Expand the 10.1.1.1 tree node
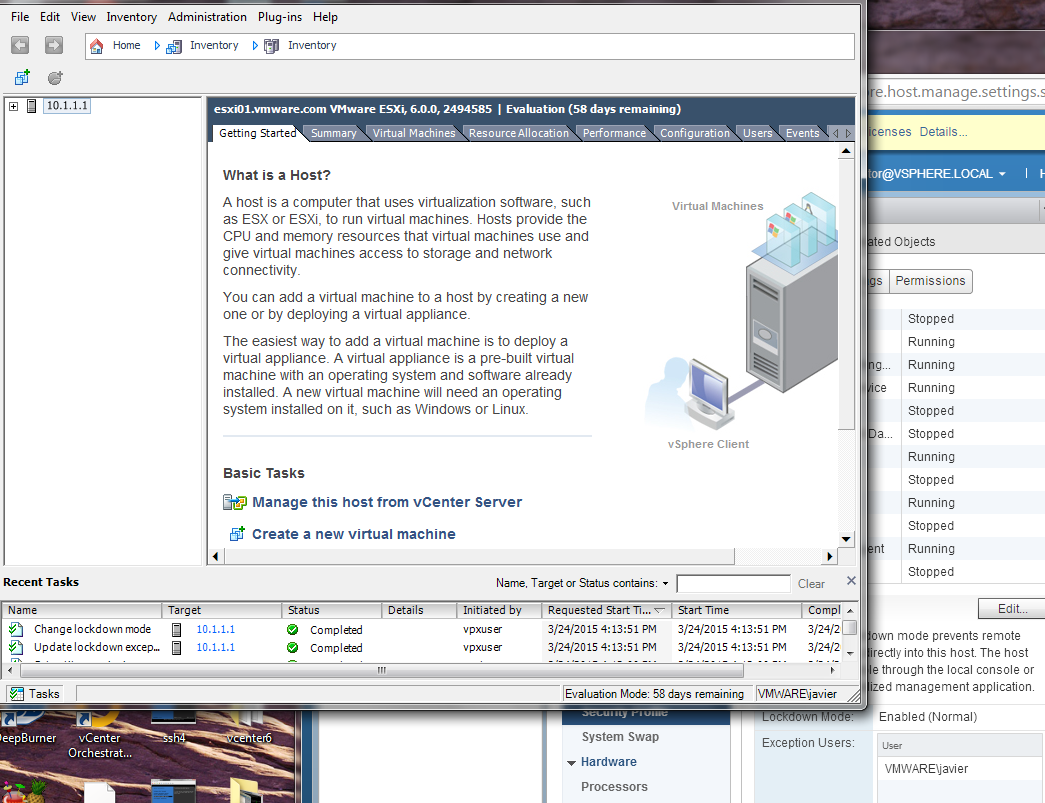This screenshot has width=1045, height=803. click(x=13, y=106)
